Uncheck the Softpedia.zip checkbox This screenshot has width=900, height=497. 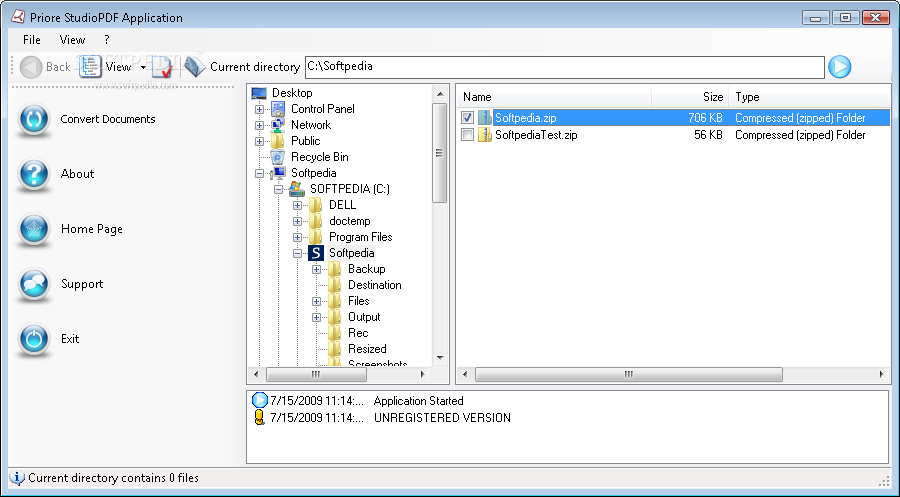467,118
